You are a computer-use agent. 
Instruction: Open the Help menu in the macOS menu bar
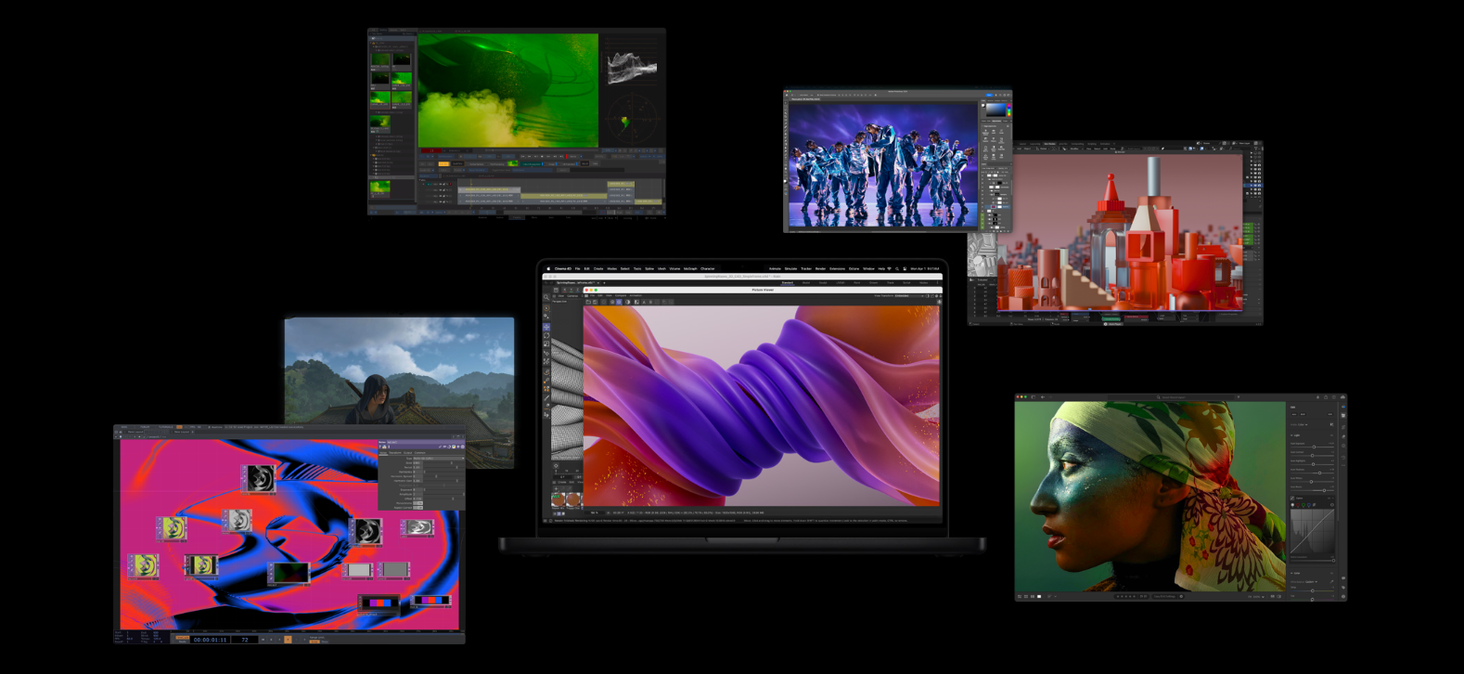point(881,269)
